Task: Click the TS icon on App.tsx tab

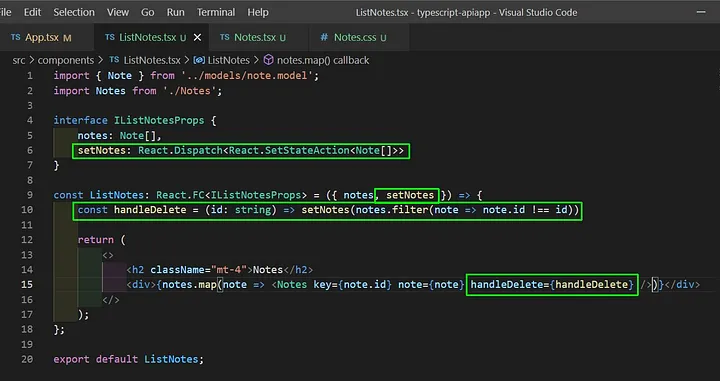Action: pyautogui.click(x=16, y=37)
